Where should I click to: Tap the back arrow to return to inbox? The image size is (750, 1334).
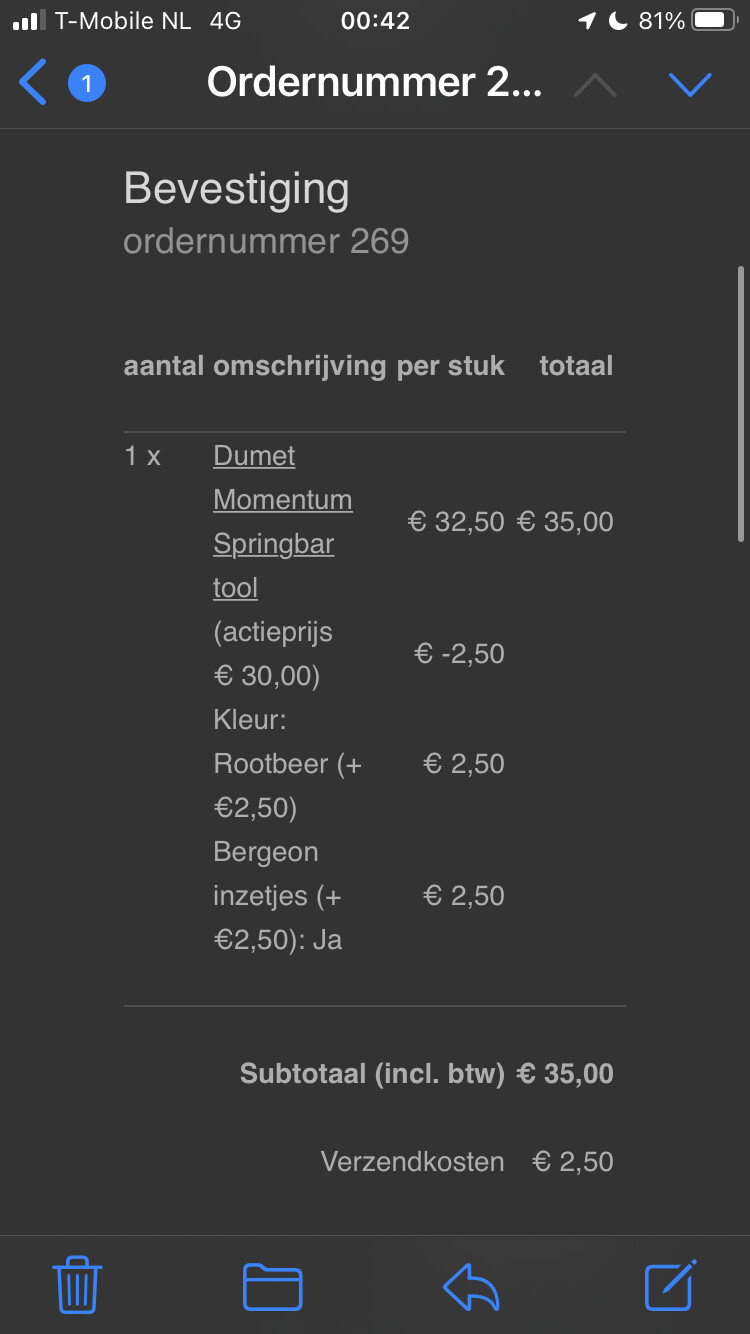tap(33, 83)
